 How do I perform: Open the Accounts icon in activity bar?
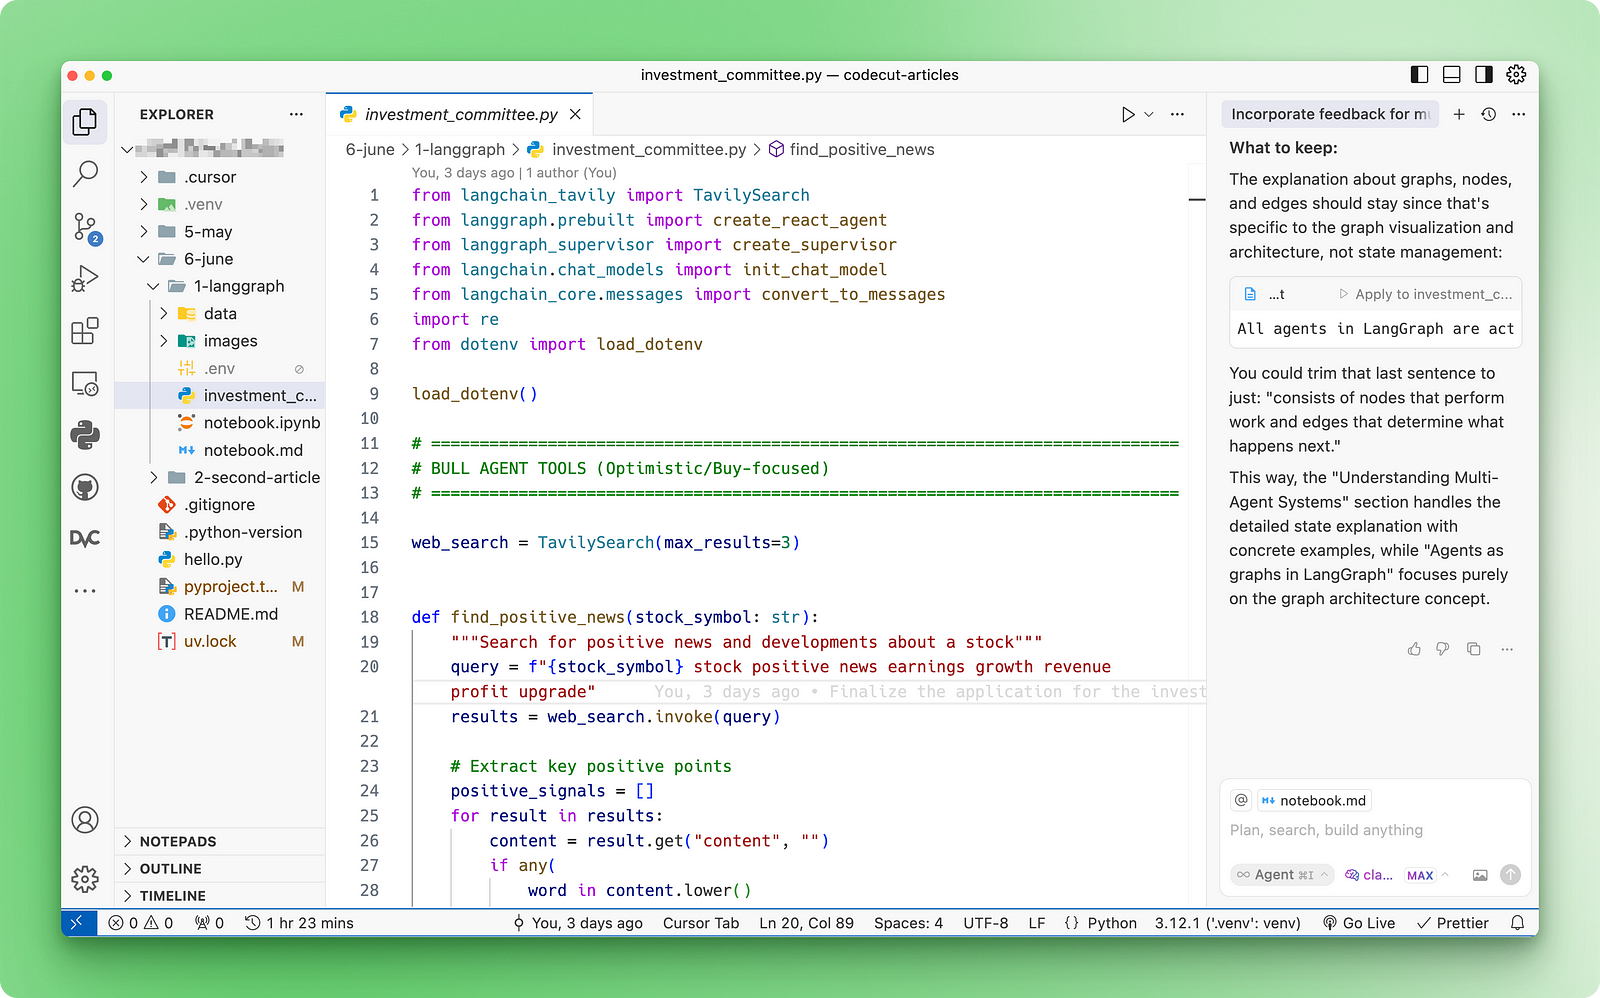pyautogui.click(x=86, y=820)
